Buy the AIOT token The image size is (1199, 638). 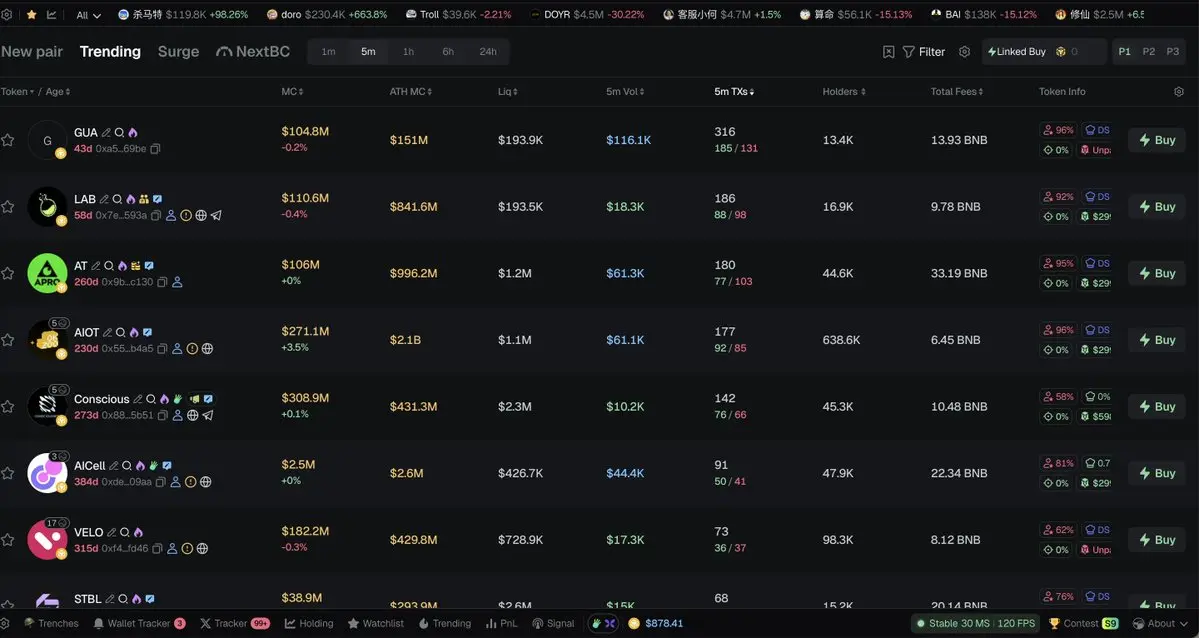pos(1156,340)
